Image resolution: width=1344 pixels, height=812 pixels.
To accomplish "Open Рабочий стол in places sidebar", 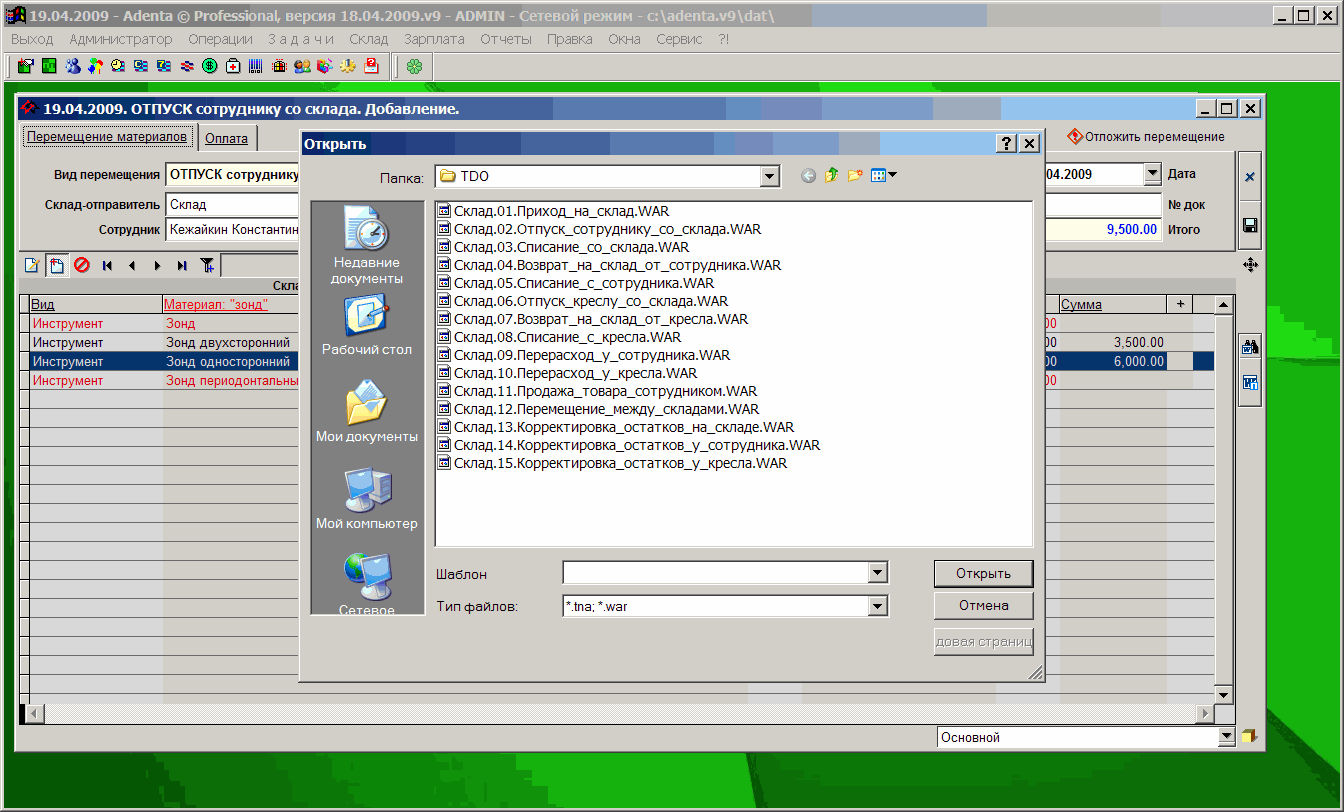I will [x=366, y=326].
